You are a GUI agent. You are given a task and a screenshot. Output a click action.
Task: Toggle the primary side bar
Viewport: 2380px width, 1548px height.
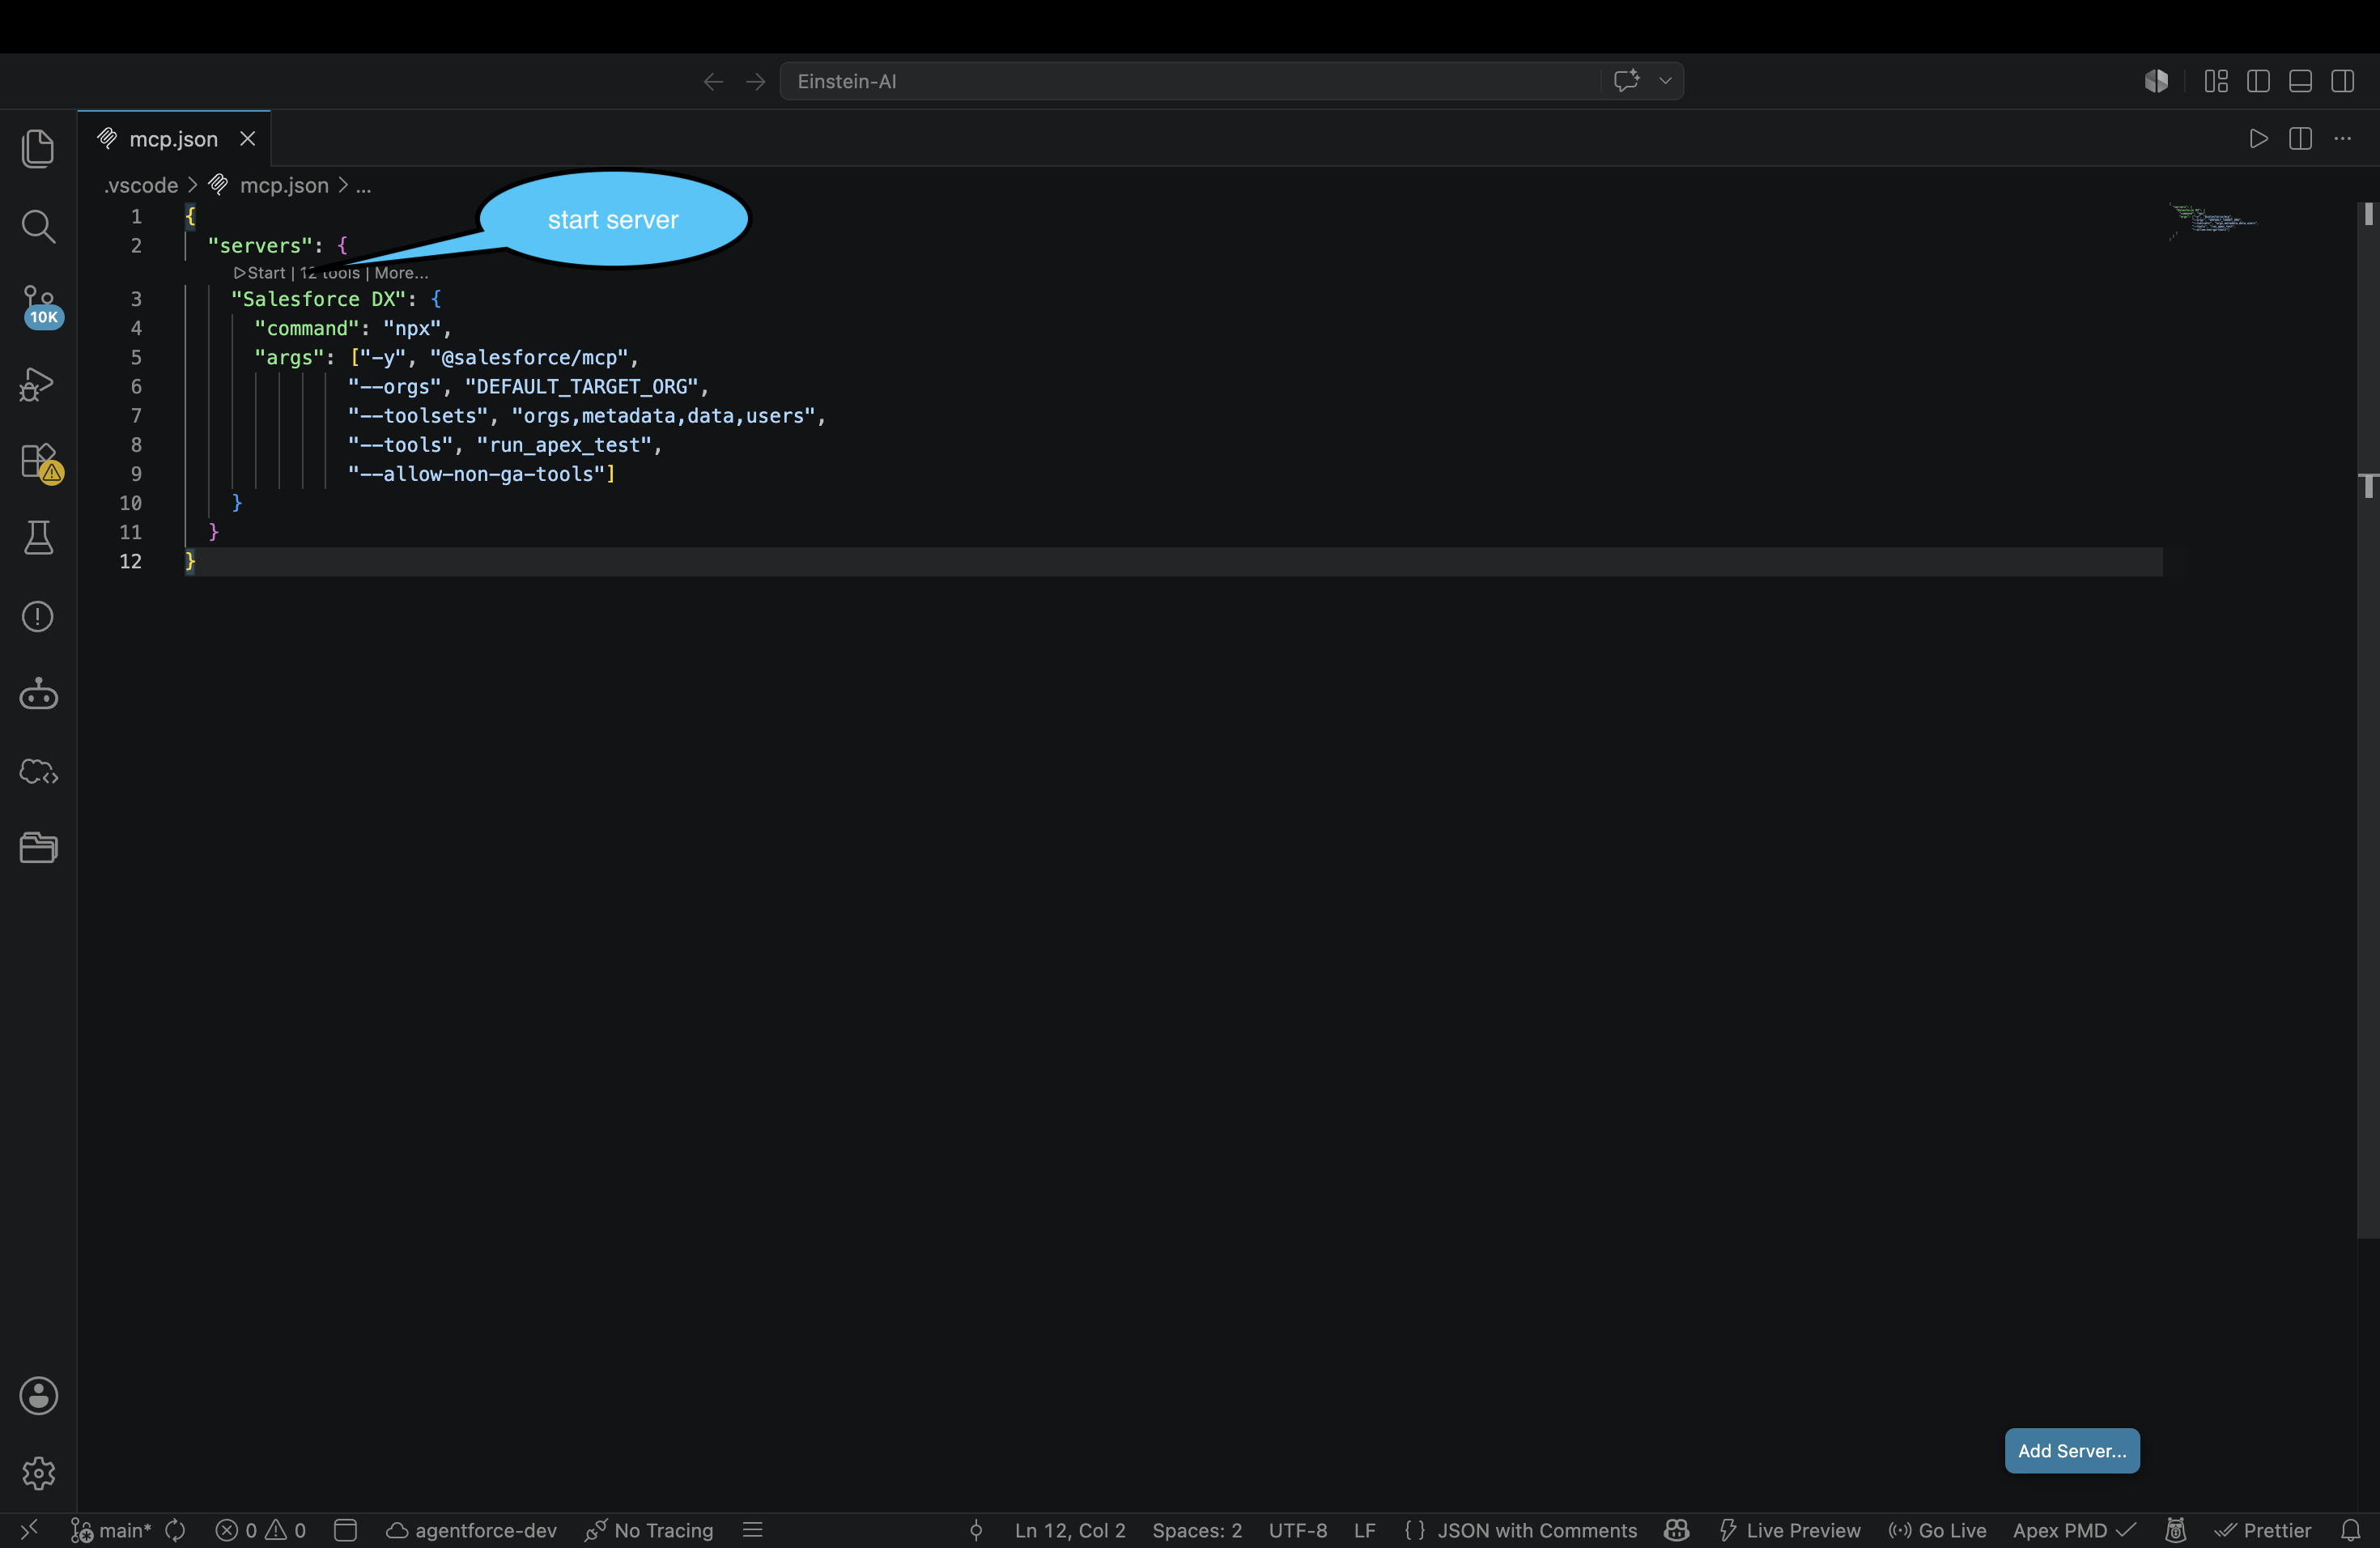tap(2258, 81)
